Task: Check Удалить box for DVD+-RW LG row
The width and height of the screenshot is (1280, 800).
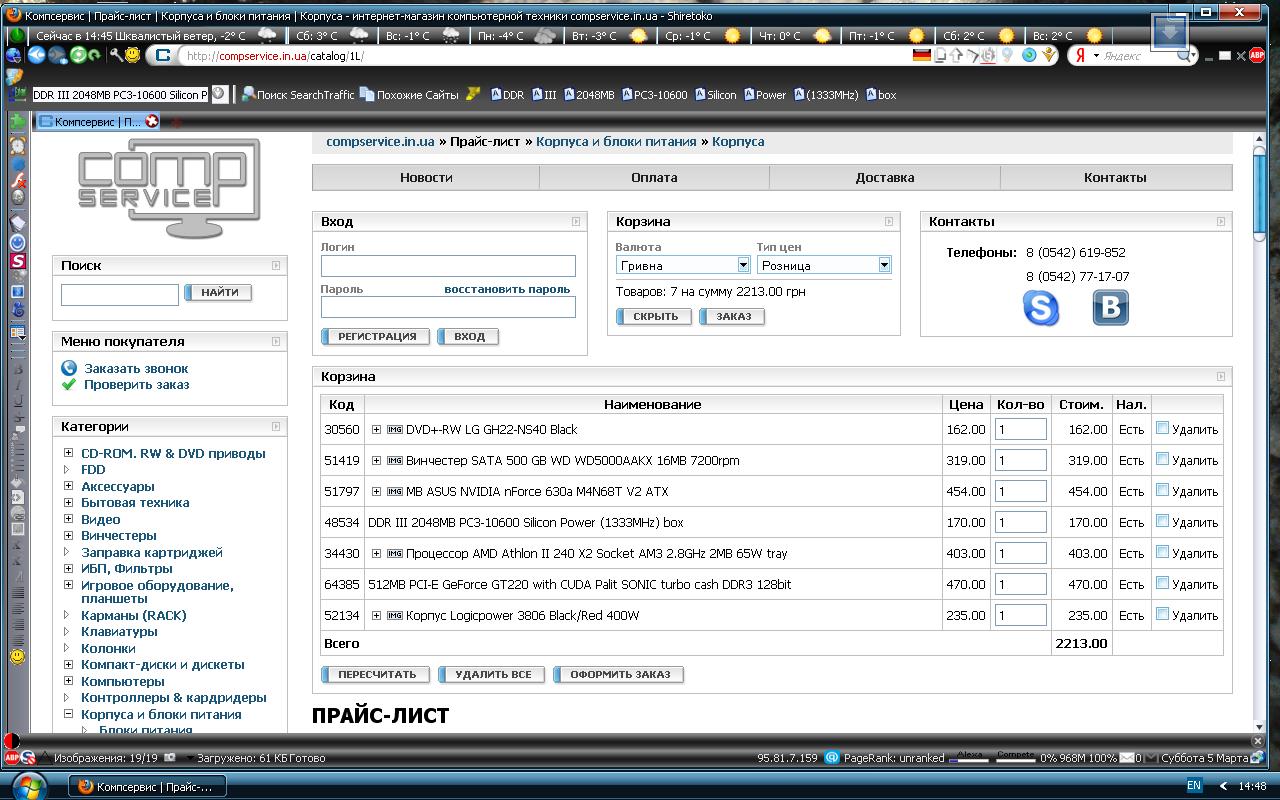Action: [x=1162, y=428]
